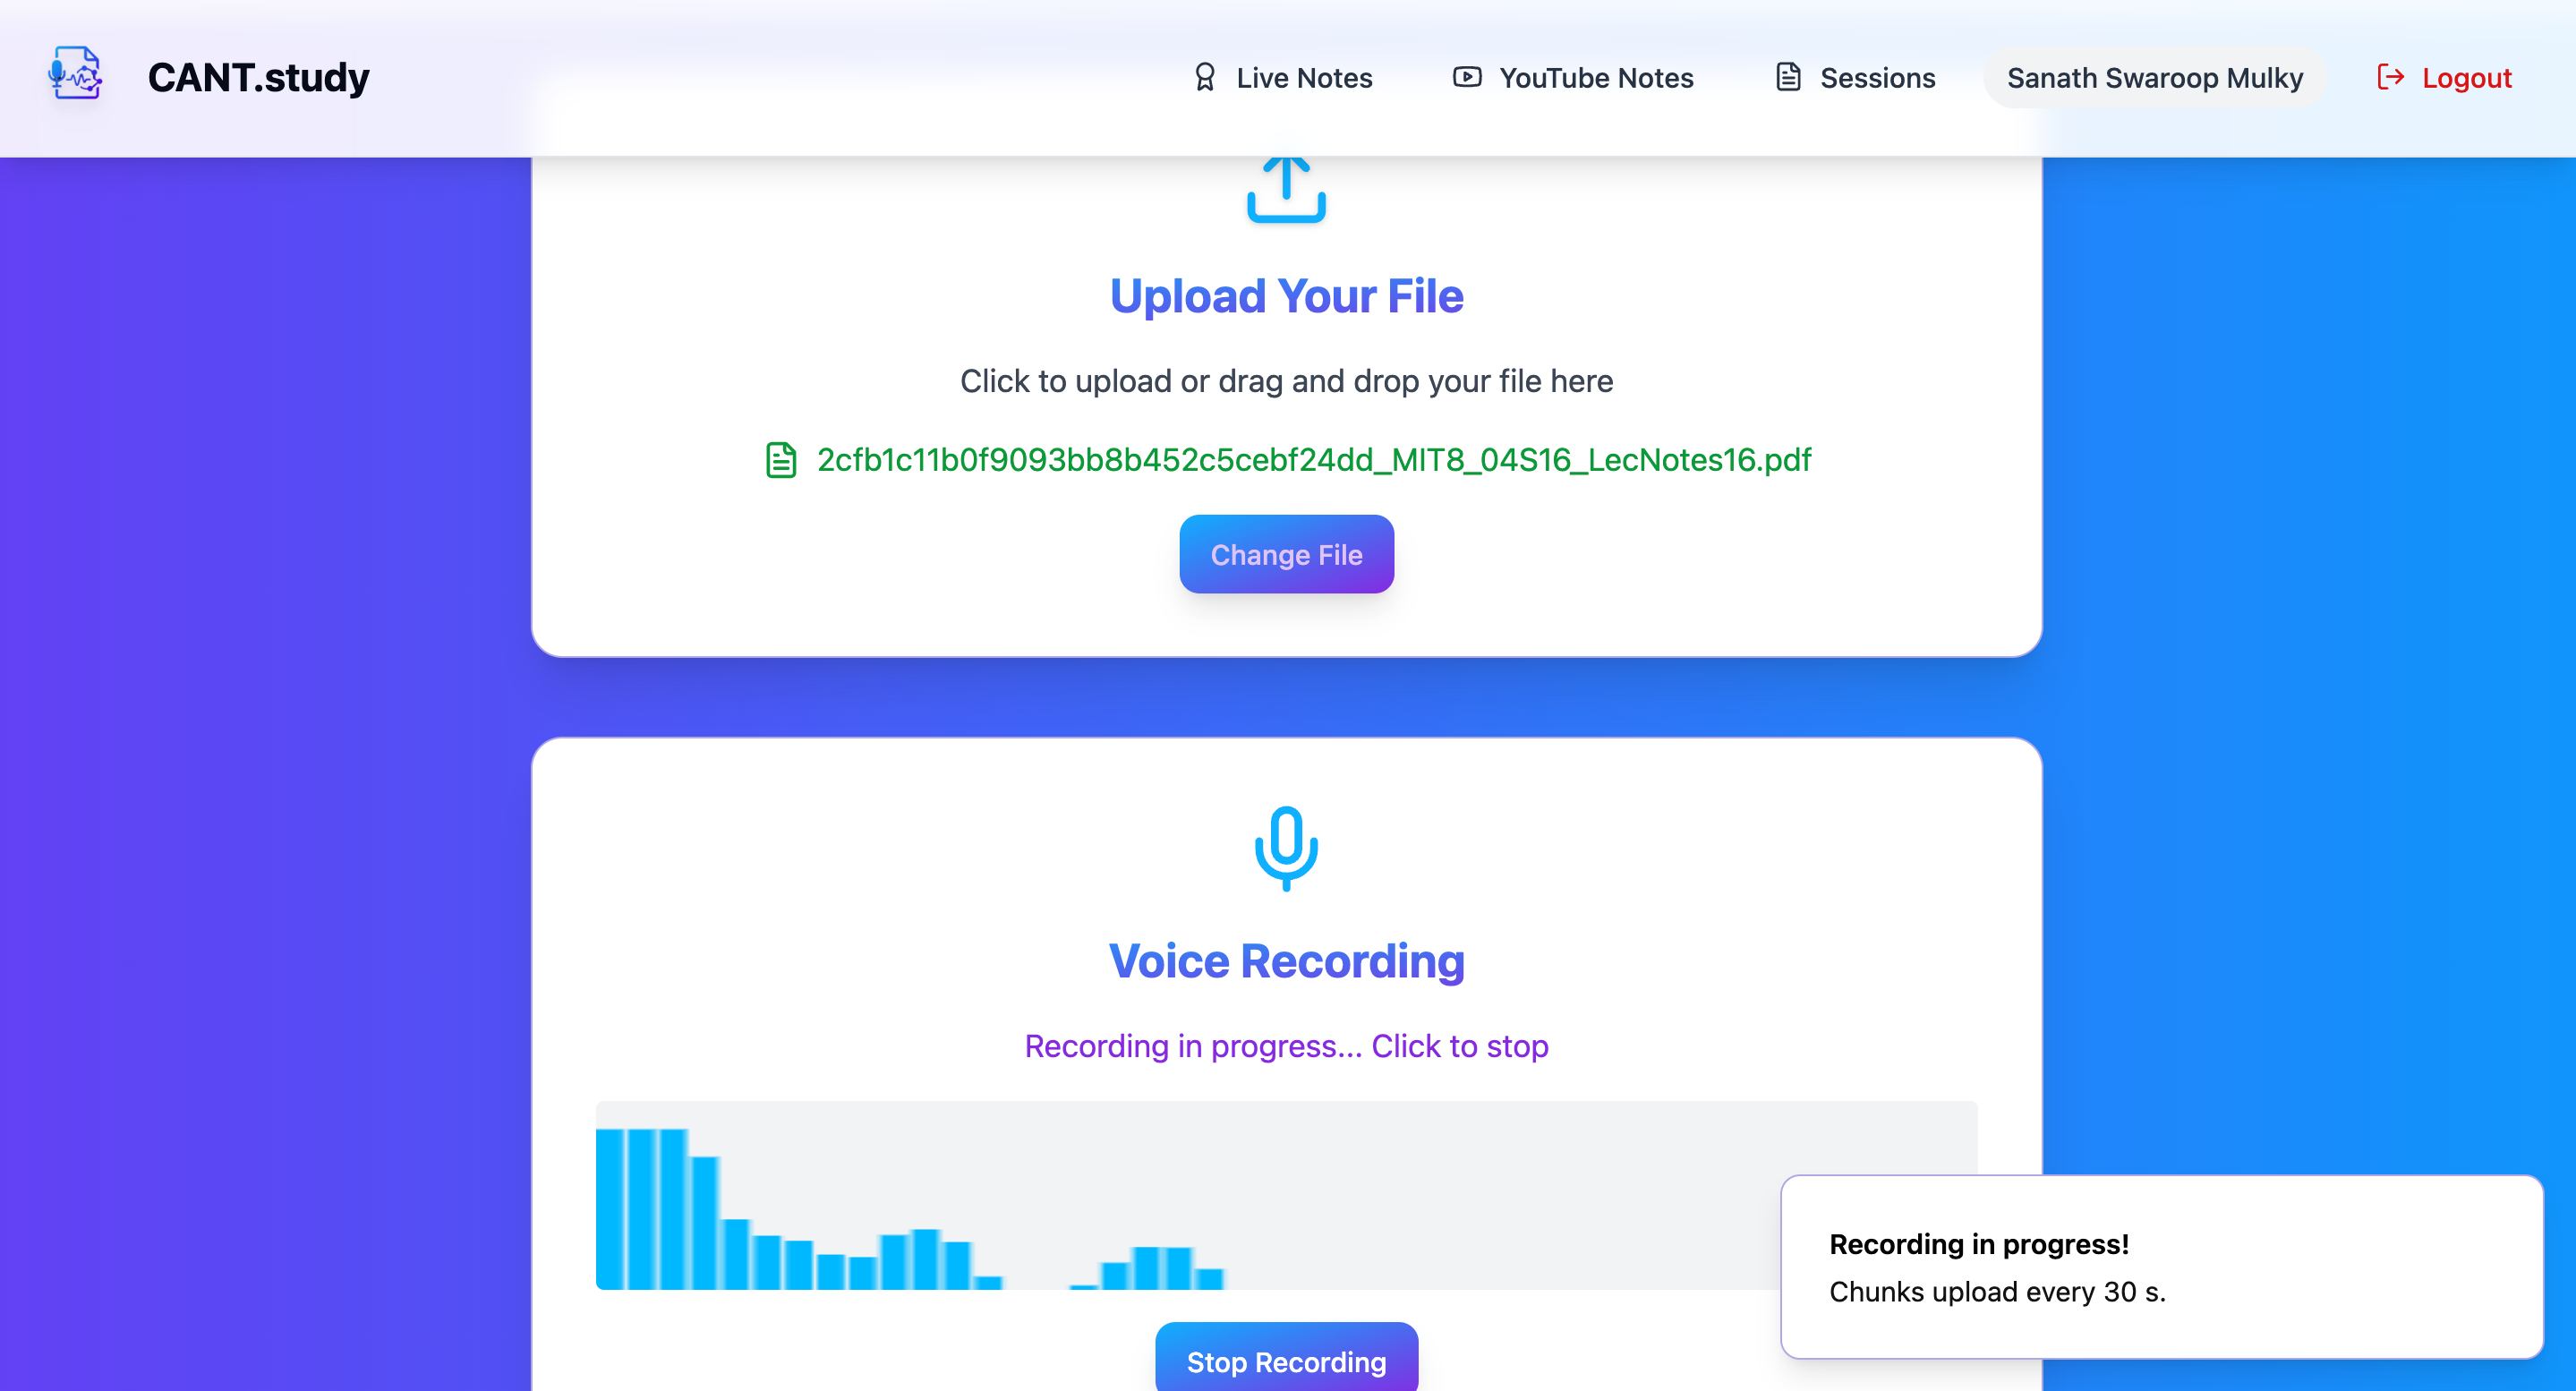Click the upload arrow icon
The height and width of the screenshot is (1391, 2576).
[1286, 189]
